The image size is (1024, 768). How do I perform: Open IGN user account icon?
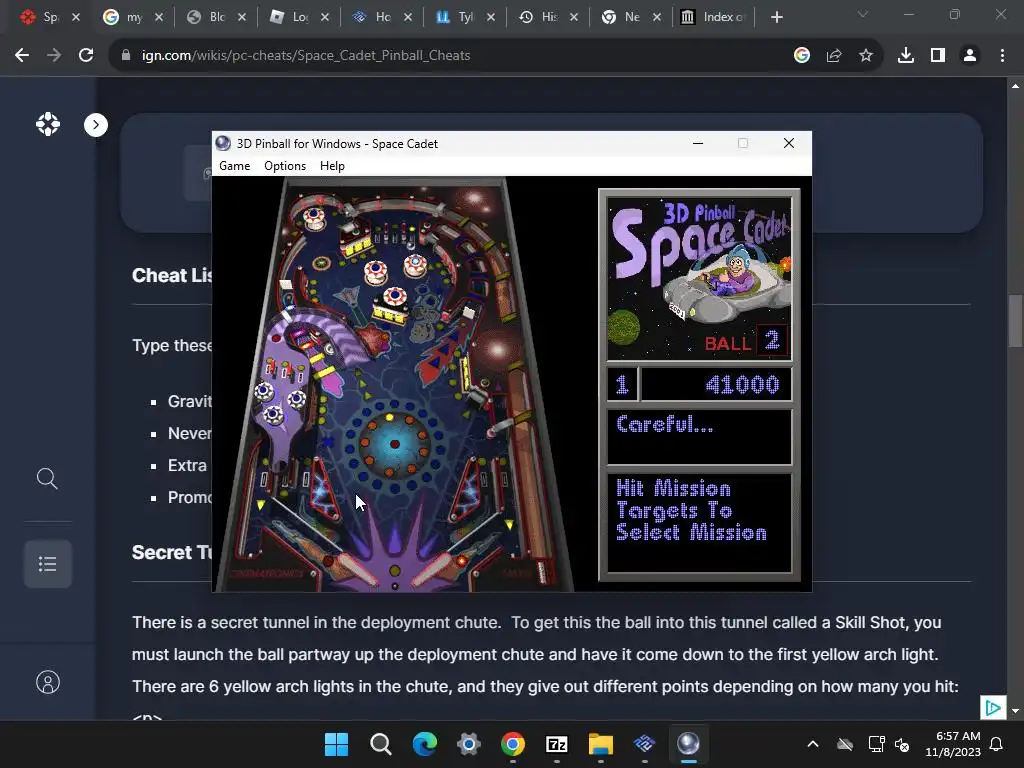(48, 682)
